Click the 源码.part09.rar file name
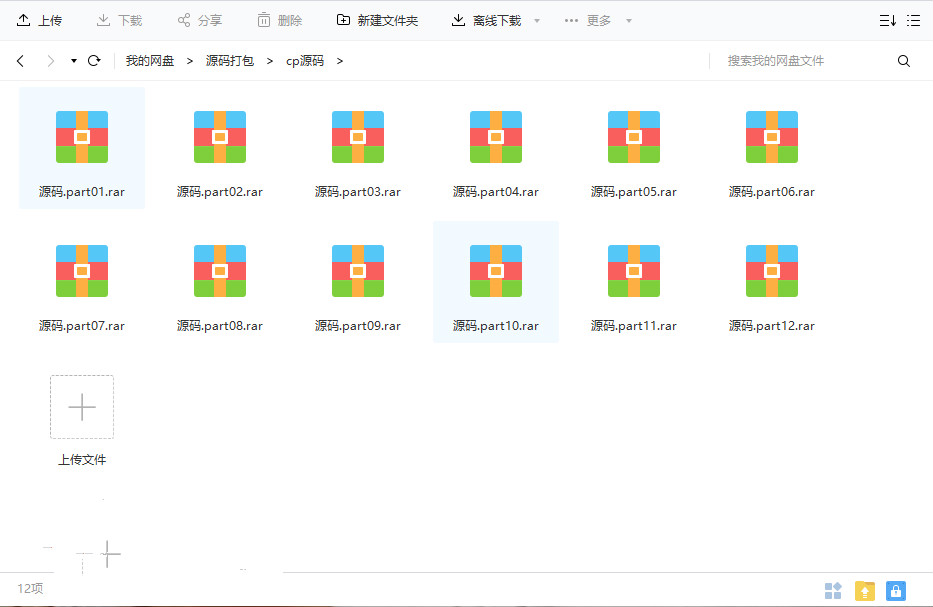This screenshot has height=607, width=933. point(358,326)
